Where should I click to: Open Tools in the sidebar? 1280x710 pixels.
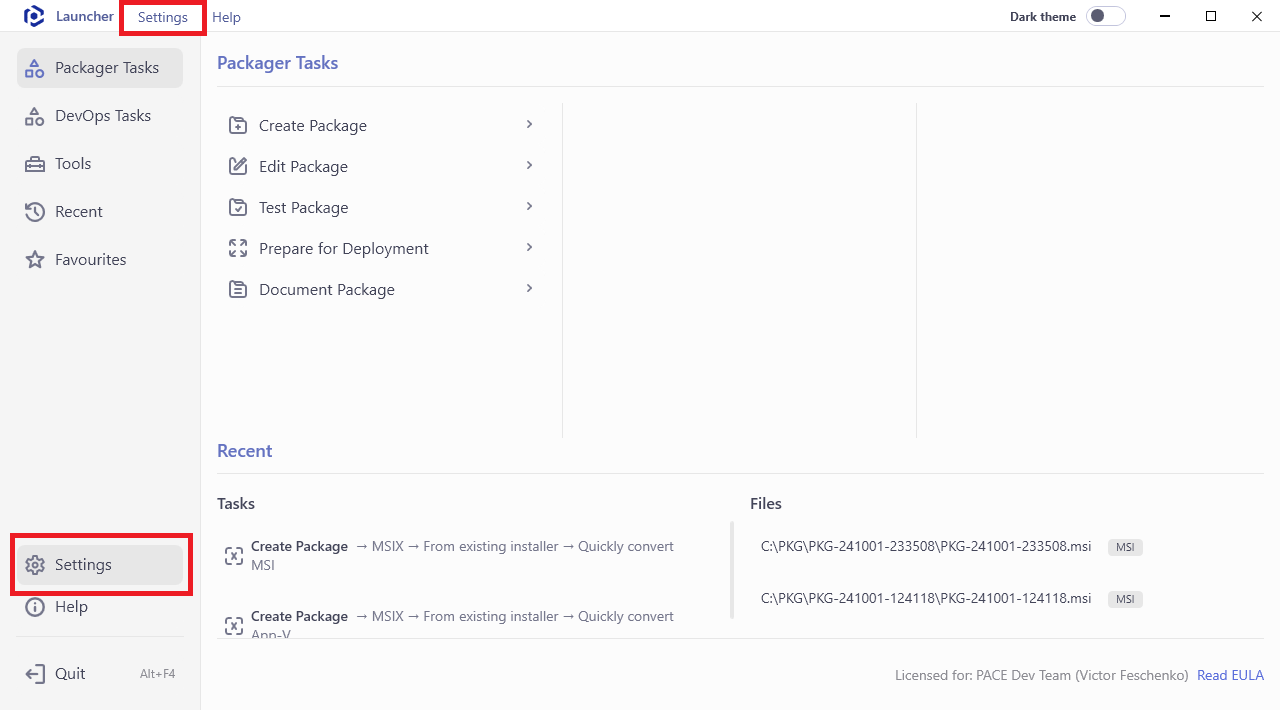tap(100, 164)
